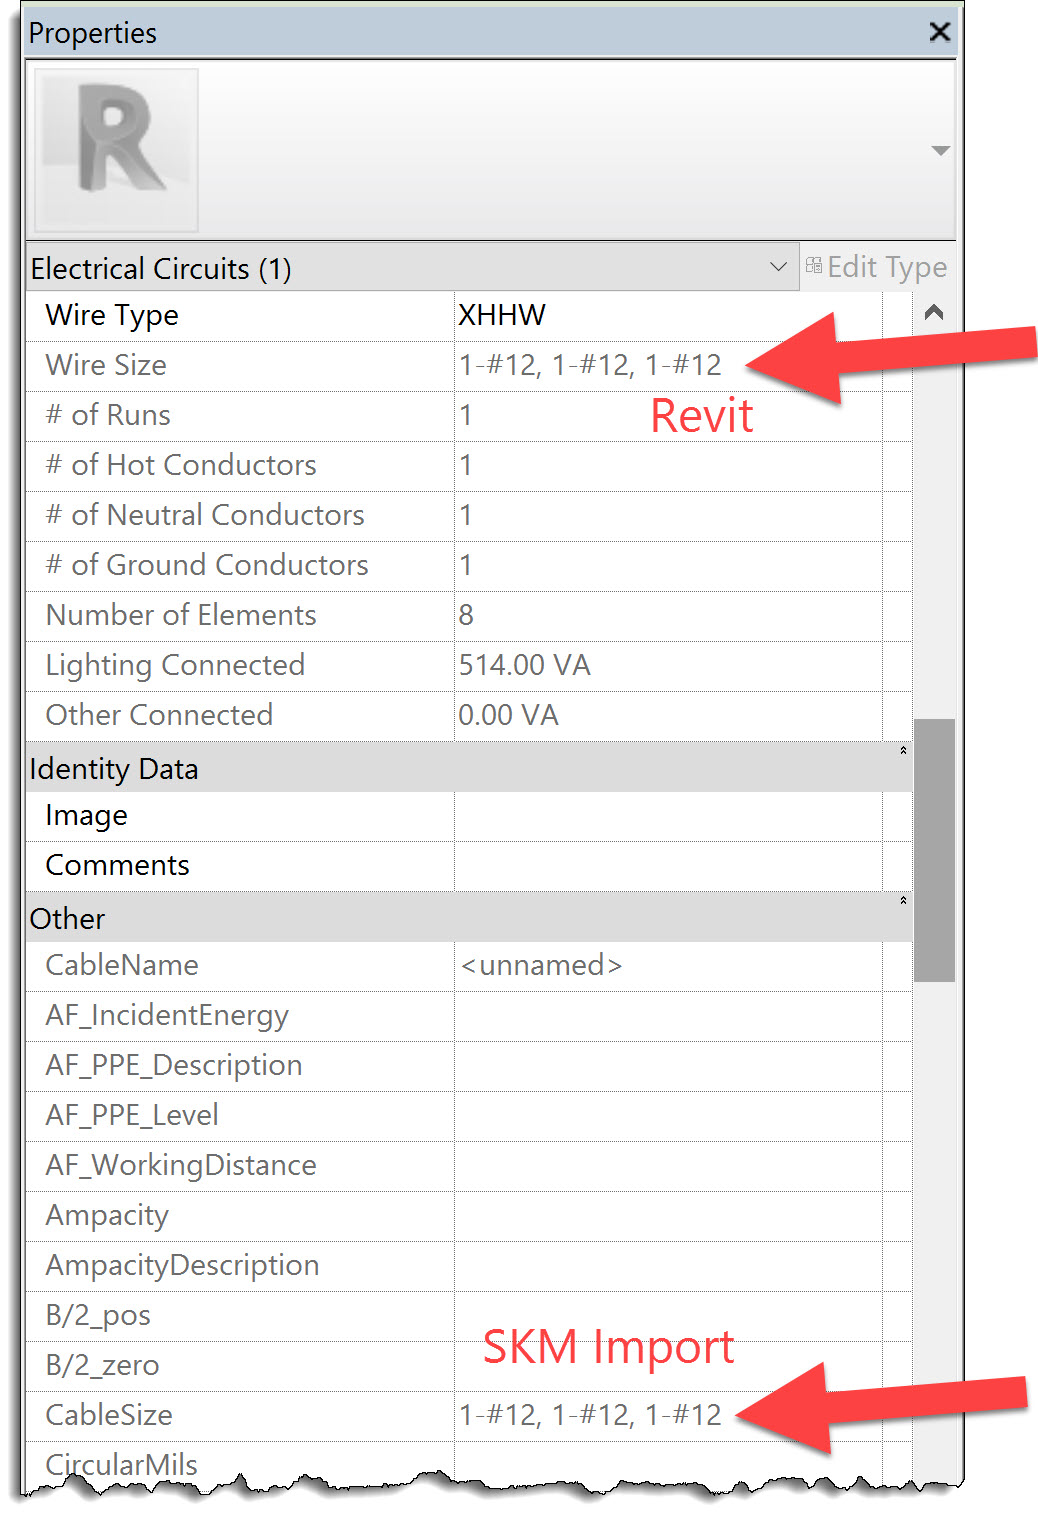
Task: Expand the Electrical Circuits selection dropdown
Action: [x=778, y=267]
